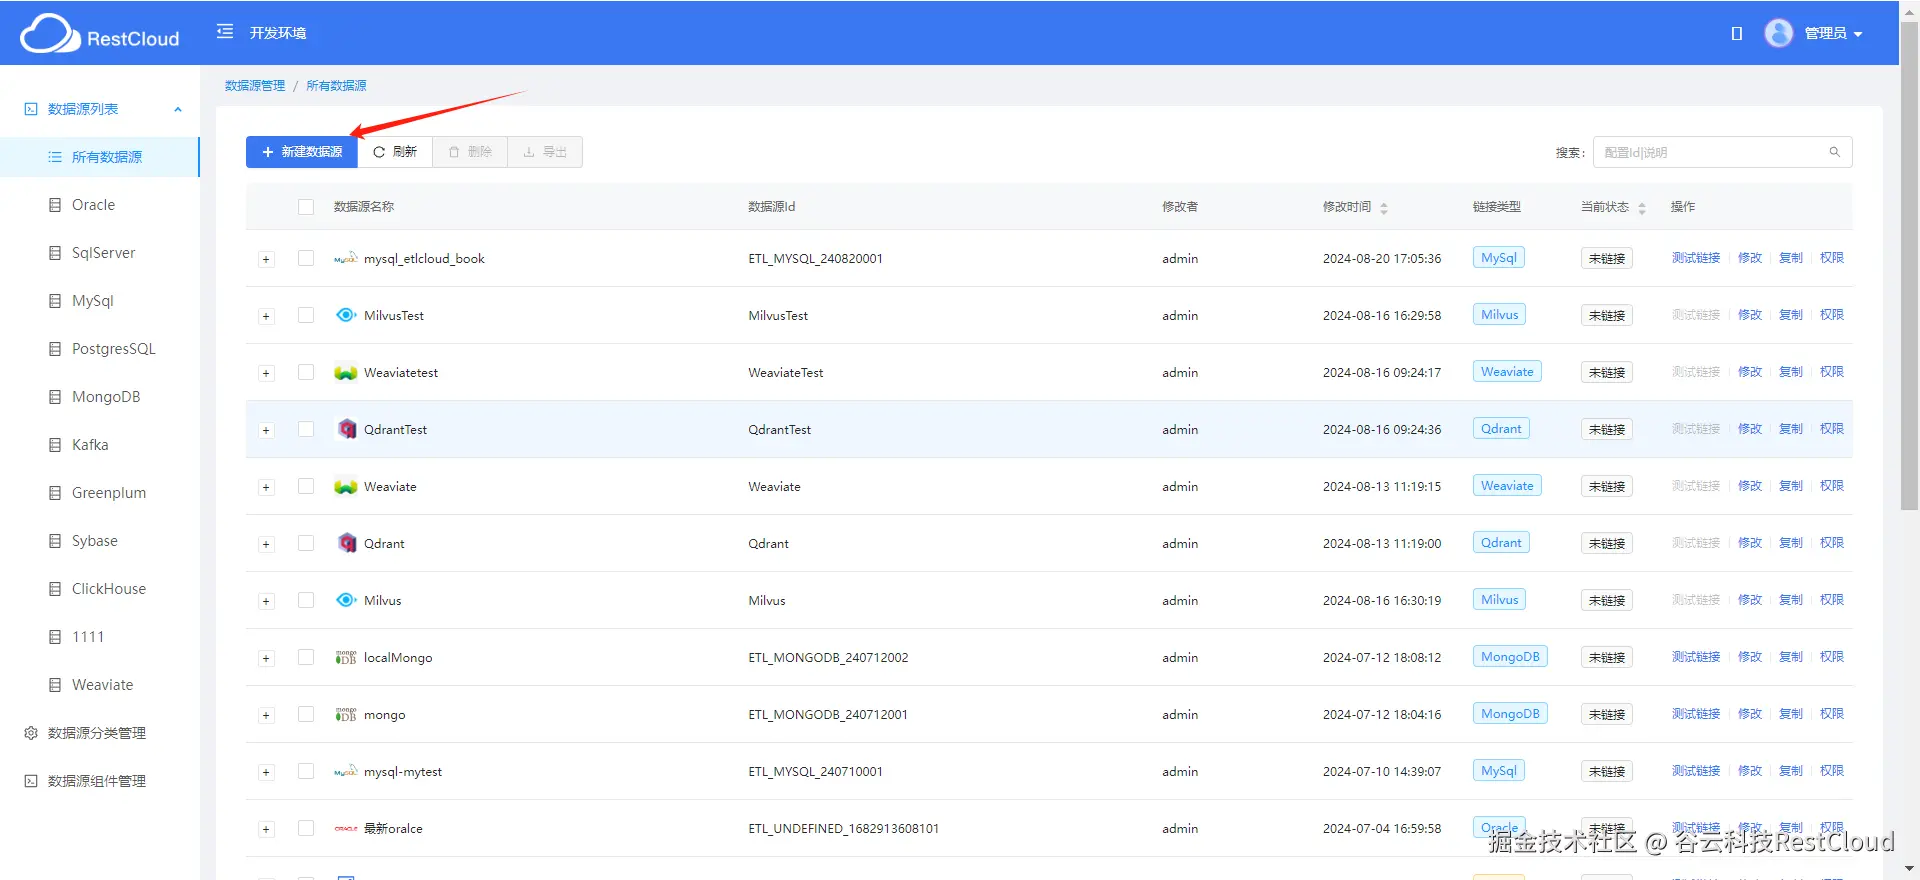Open ClickHouse in the sidebar
The width and height of the screenshot is (1920, 880).
pos(100,589)
